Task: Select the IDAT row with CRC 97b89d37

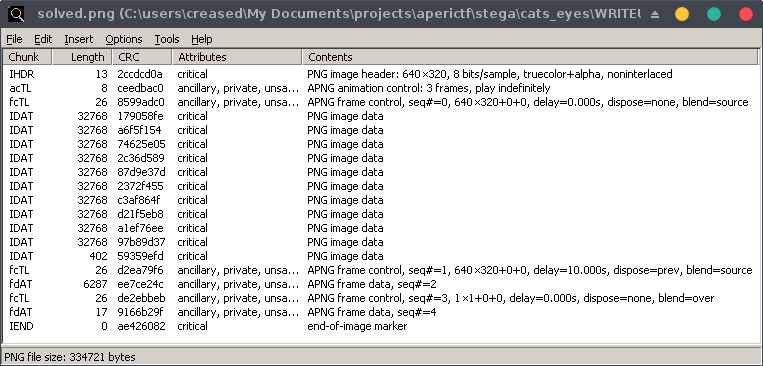Action: pos(382,242)
